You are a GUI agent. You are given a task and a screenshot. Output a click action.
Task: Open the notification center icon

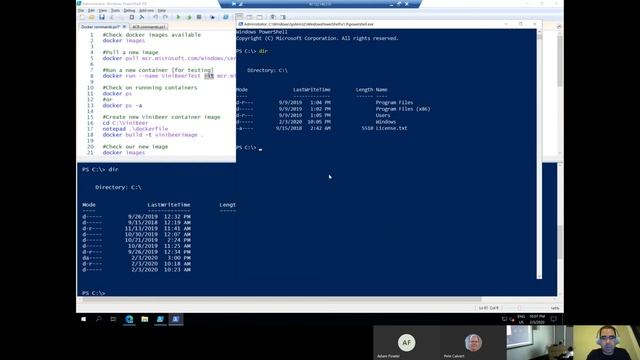coord(554,319)
